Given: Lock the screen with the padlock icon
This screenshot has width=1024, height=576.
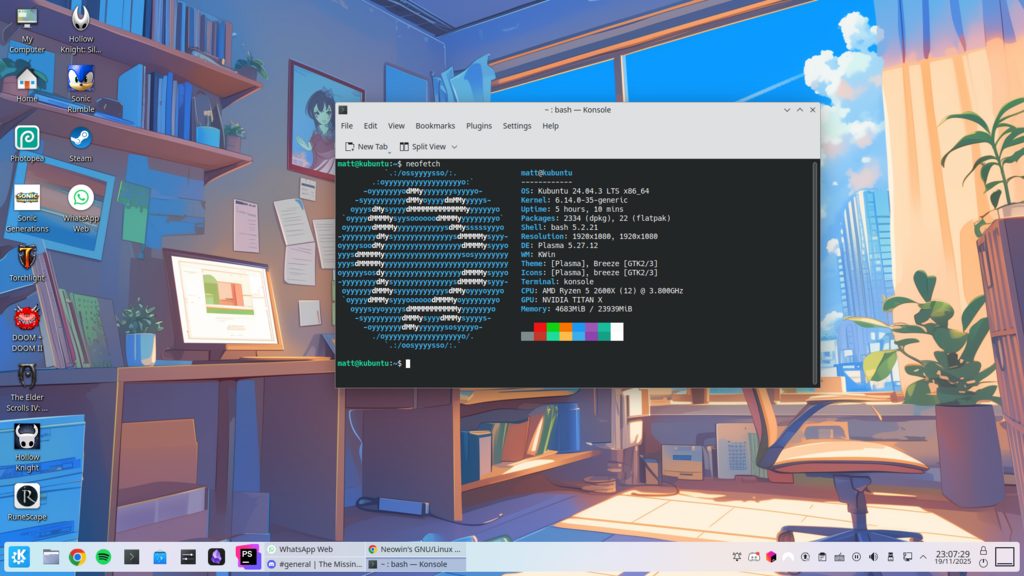Looking at the screenshot, I should coord(983,551).
